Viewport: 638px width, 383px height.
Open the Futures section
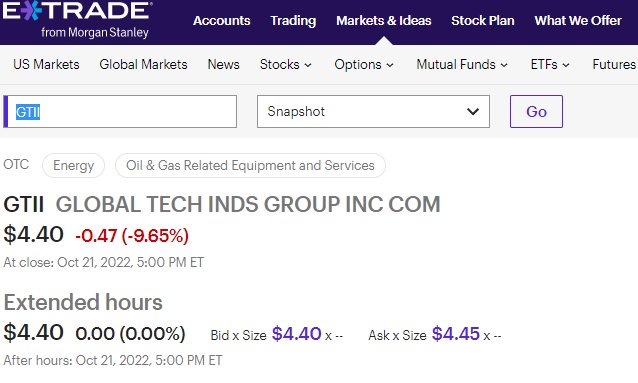pos(614,64)
